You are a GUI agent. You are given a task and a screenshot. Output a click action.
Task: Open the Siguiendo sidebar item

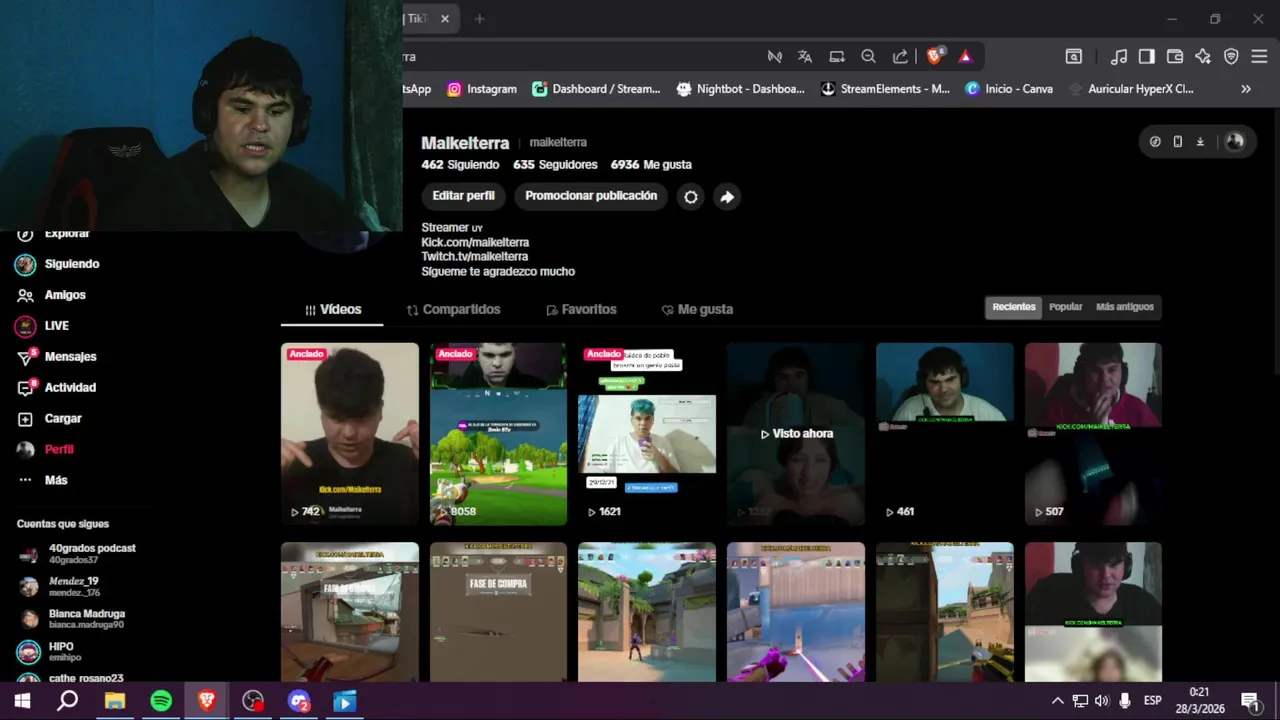(57, 264)
